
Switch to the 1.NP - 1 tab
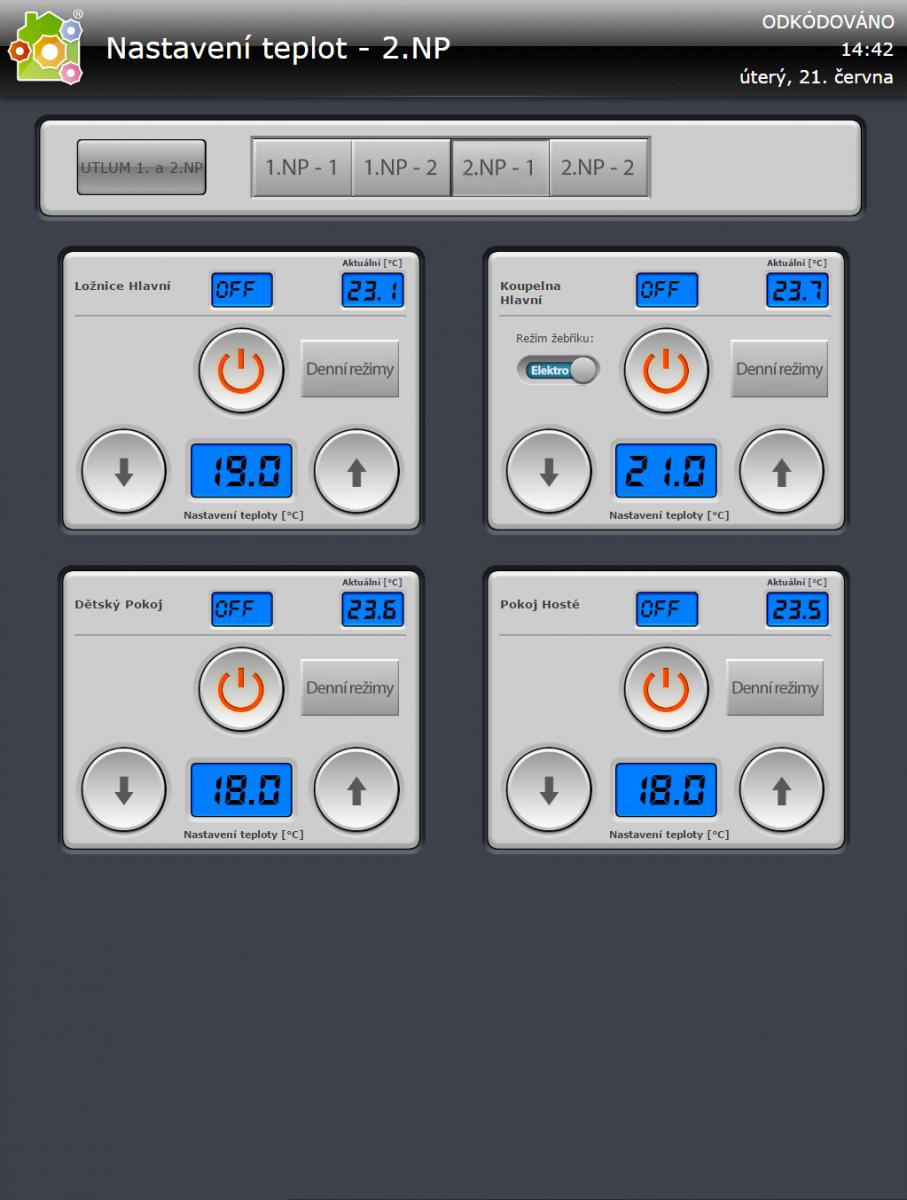pyautogui.click(x=302, y=167)
